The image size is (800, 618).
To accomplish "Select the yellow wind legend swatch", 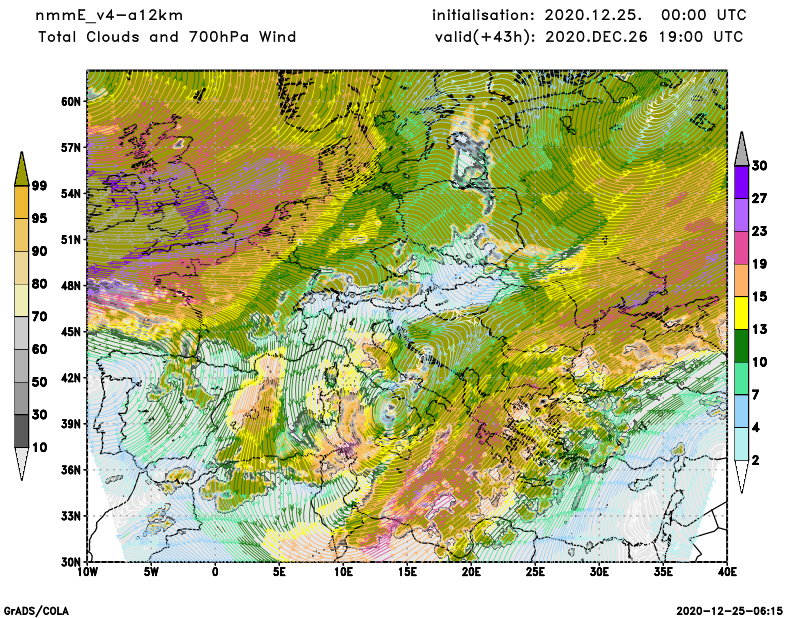I will coord(741,312).
